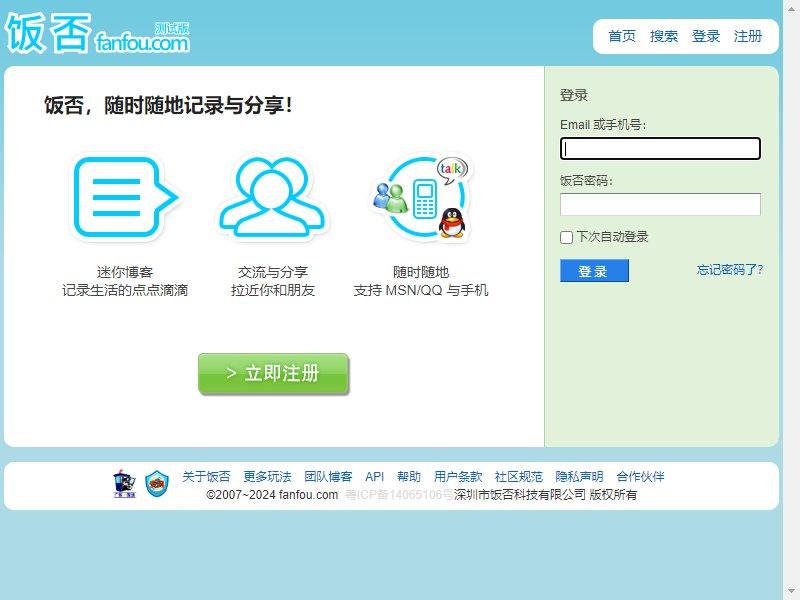This screenshot has width=800, height=600.
Task: Open the 粤ICP备14065106号 link
Action: [399, 495]
